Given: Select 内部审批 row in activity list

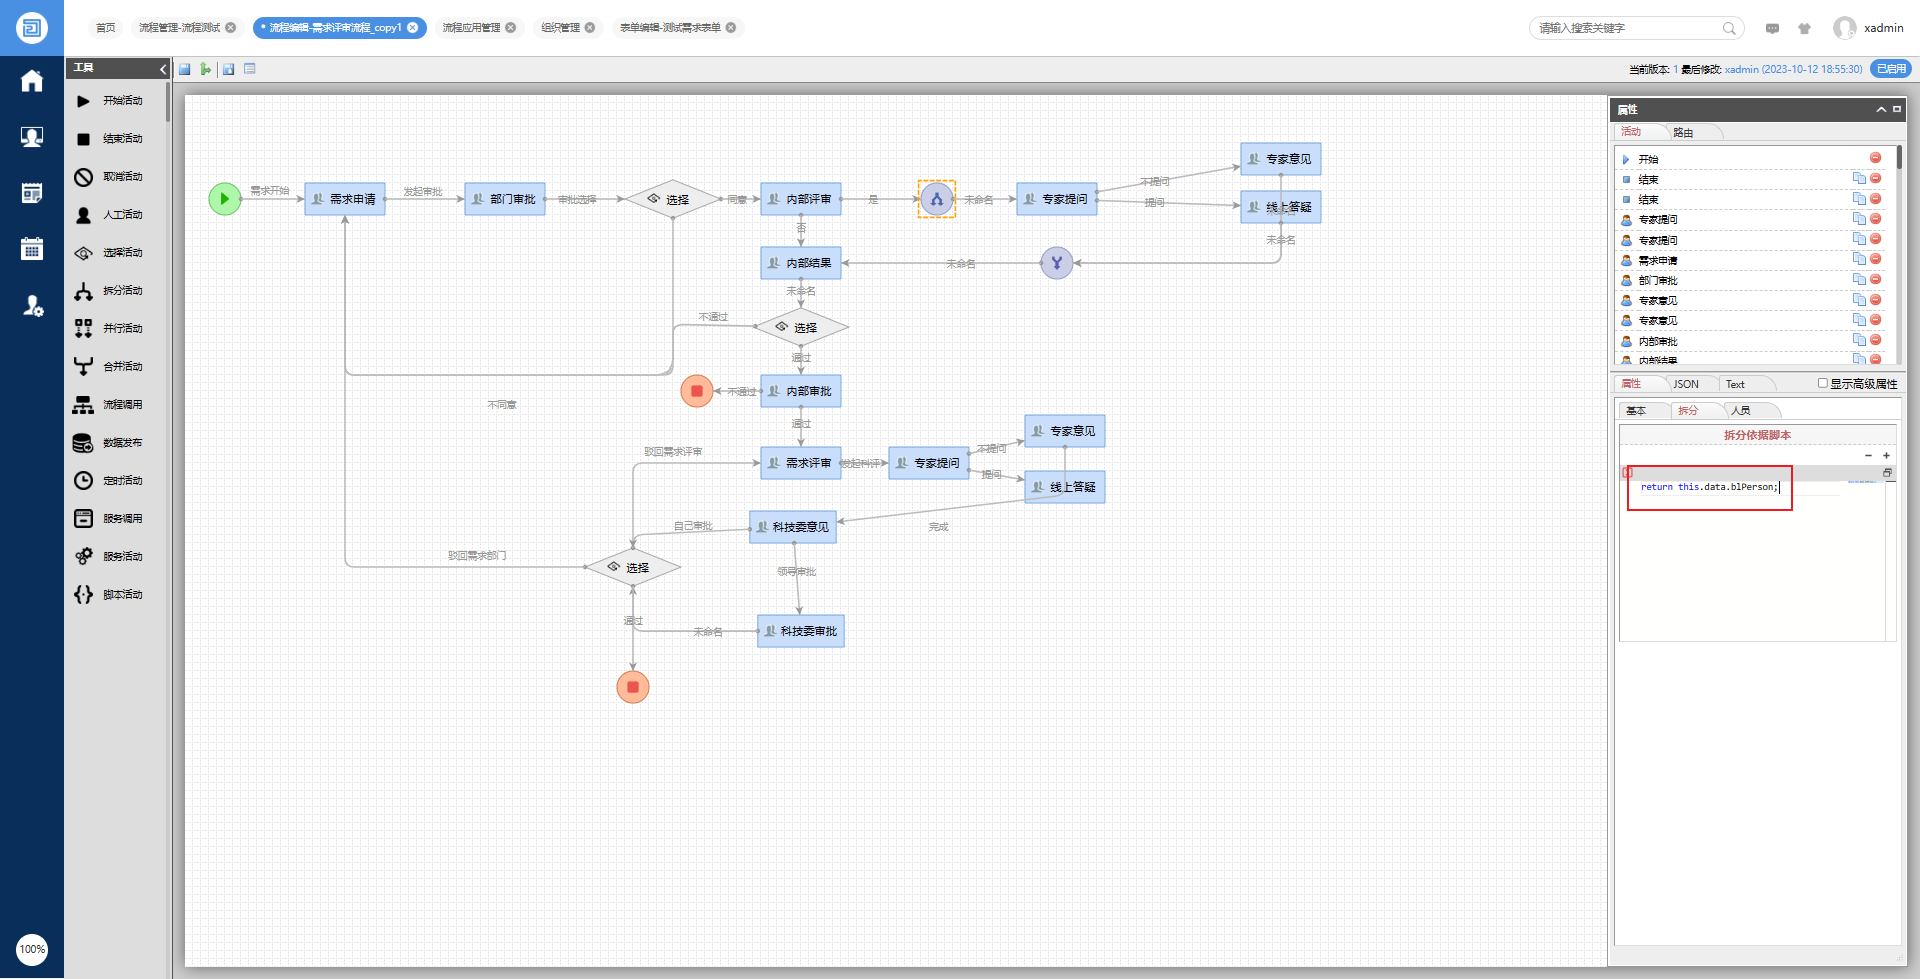Looking at the screenshot, I should pyautogui.click(x=1750, y=341).
